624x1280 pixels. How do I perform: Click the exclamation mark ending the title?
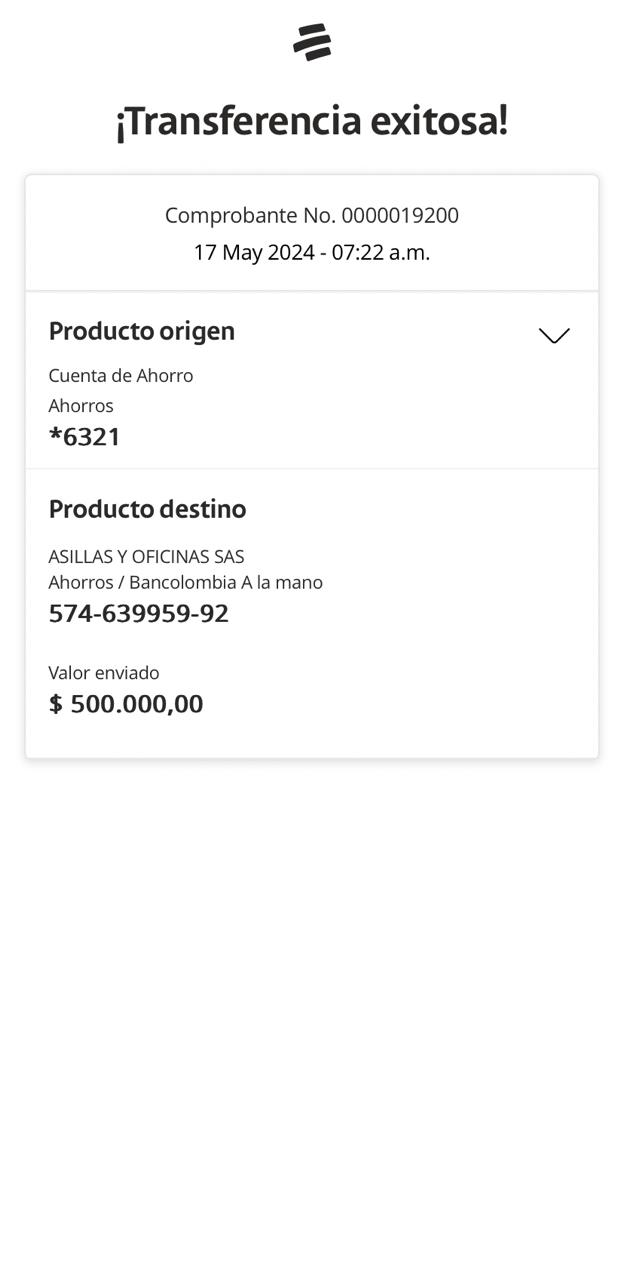point(503,121)
